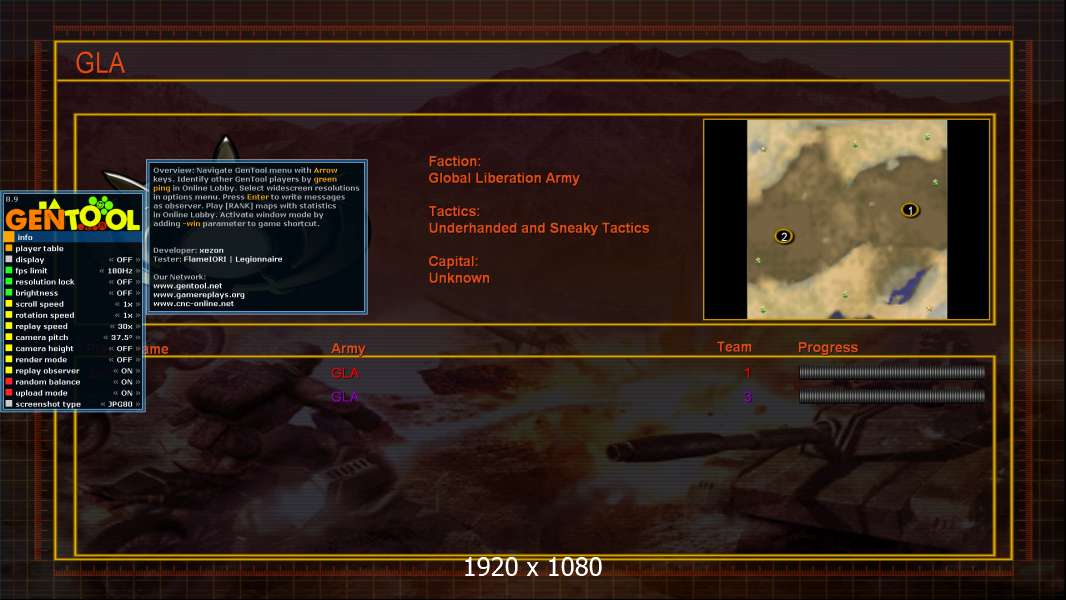
Task: Click the Global Liberation Army faction text
Action: point(504,178)
